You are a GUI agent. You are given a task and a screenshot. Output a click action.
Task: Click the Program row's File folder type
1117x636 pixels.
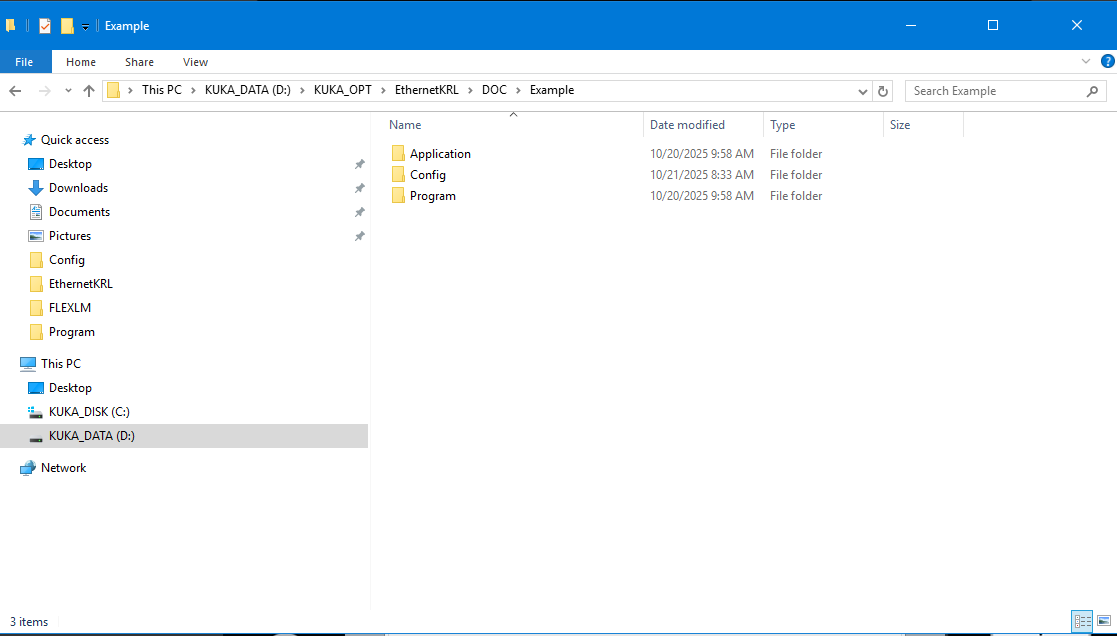[796, 196]
